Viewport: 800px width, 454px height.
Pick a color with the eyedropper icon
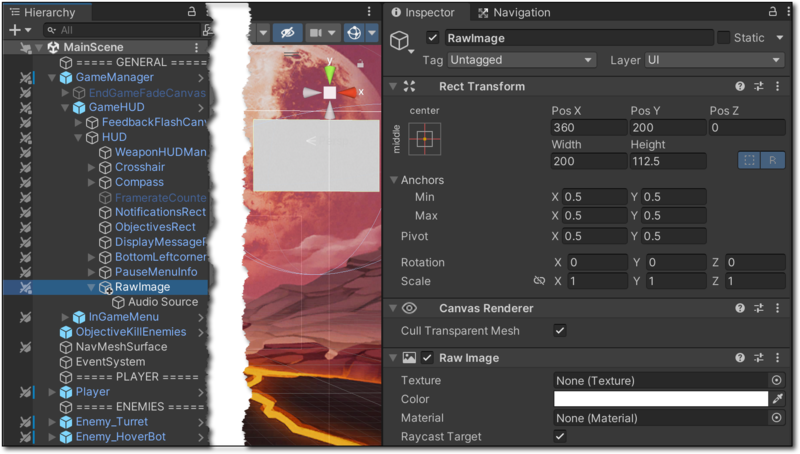click(776, 399)
